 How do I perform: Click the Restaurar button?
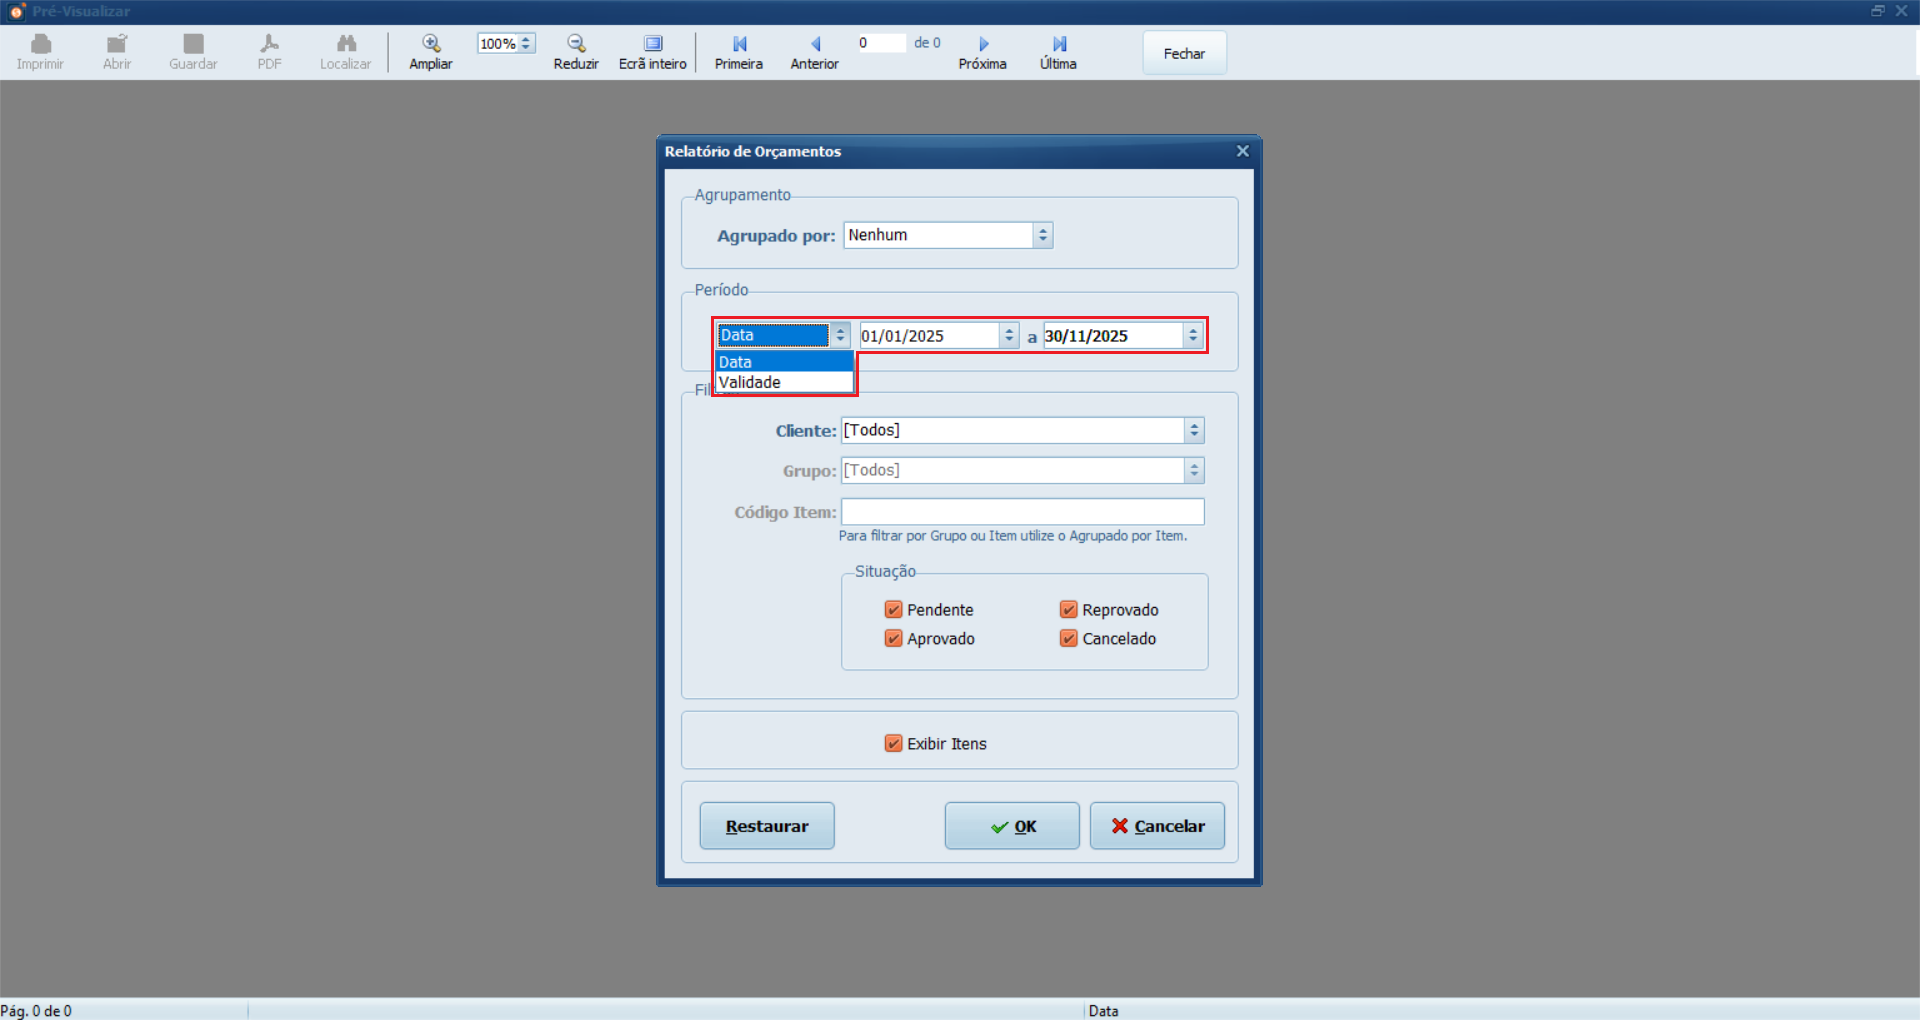766,826
